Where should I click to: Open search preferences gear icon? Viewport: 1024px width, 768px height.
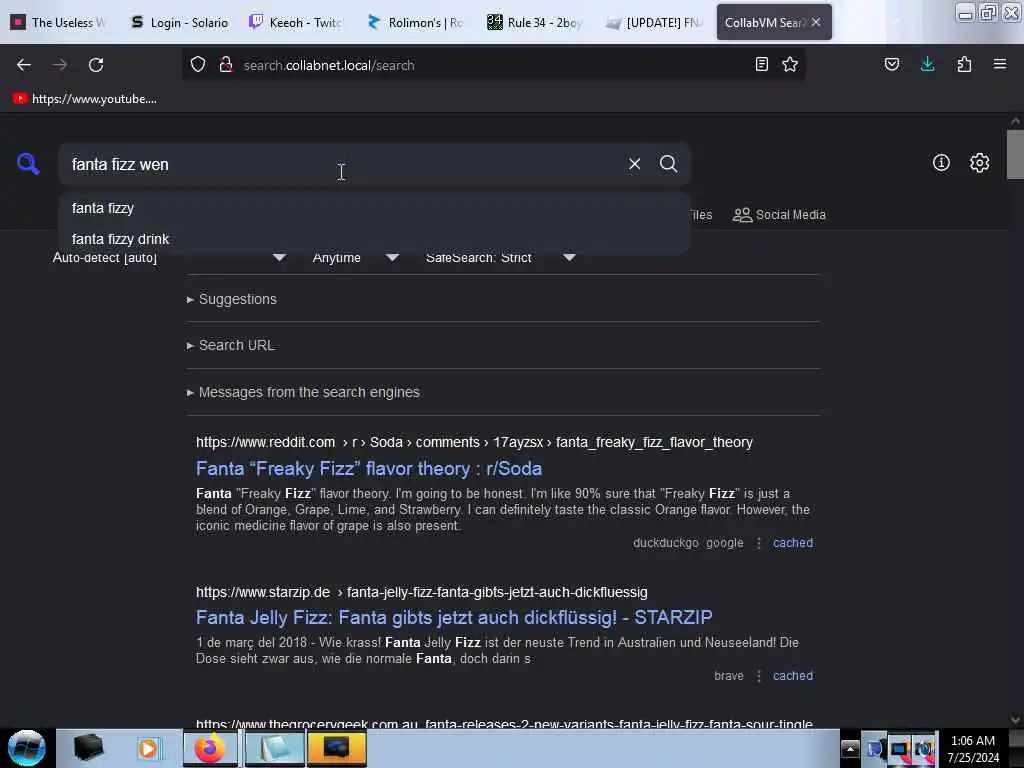pos(979,163)
